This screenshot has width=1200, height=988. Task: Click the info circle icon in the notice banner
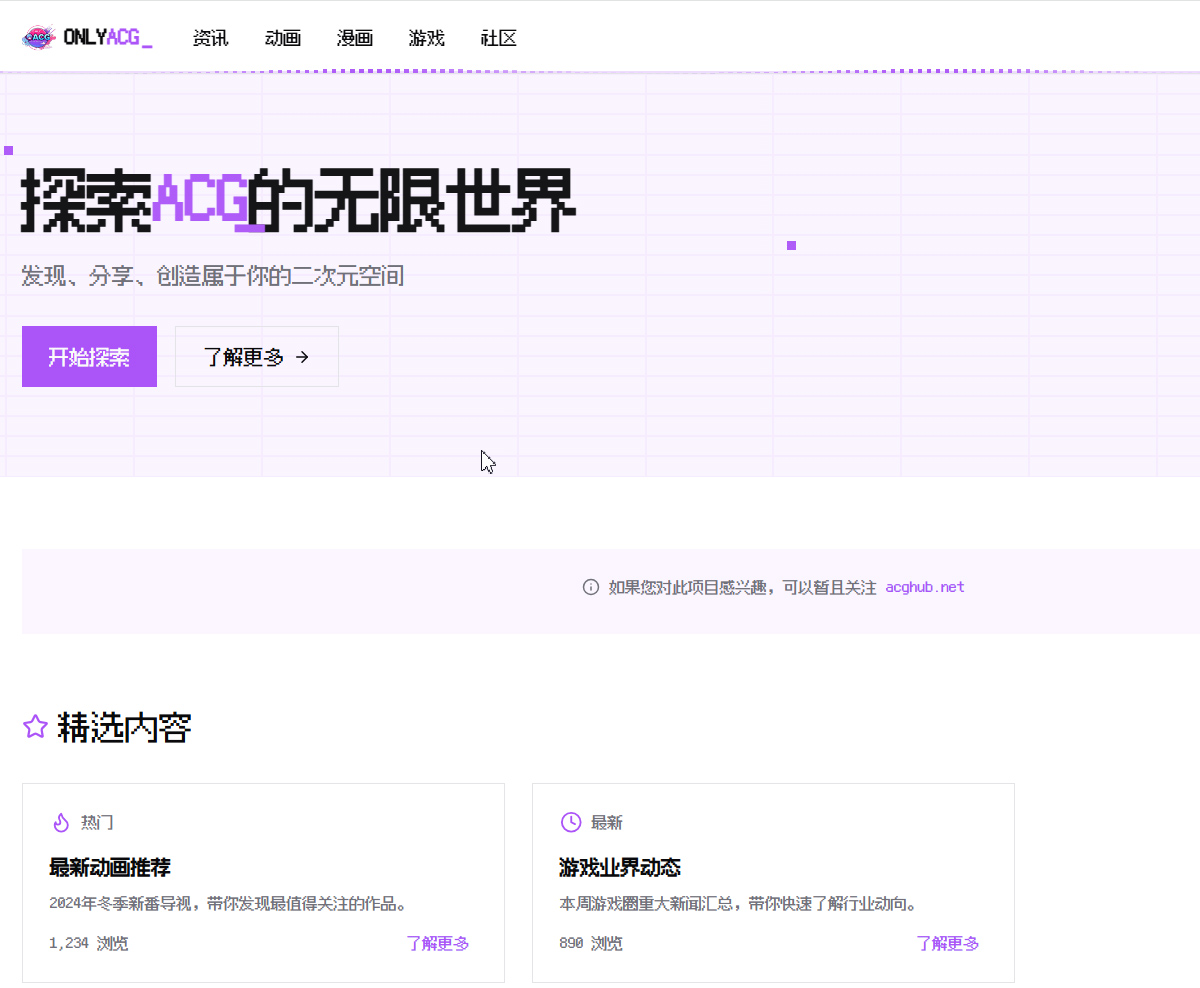point(590,587)
